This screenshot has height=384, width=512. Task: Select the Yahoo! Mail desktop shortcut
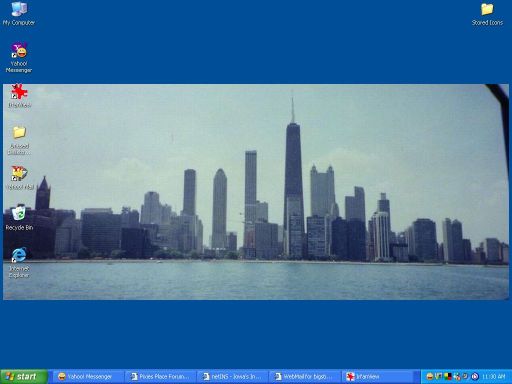[19, 178]
